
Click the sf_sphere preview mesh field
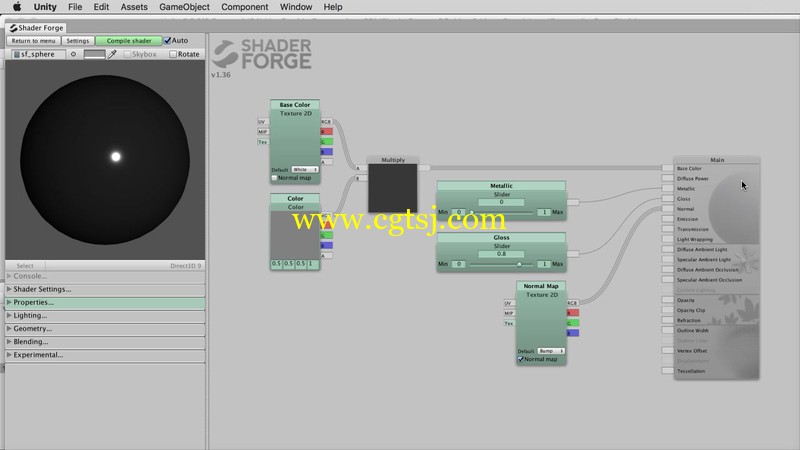pos(38,54)
